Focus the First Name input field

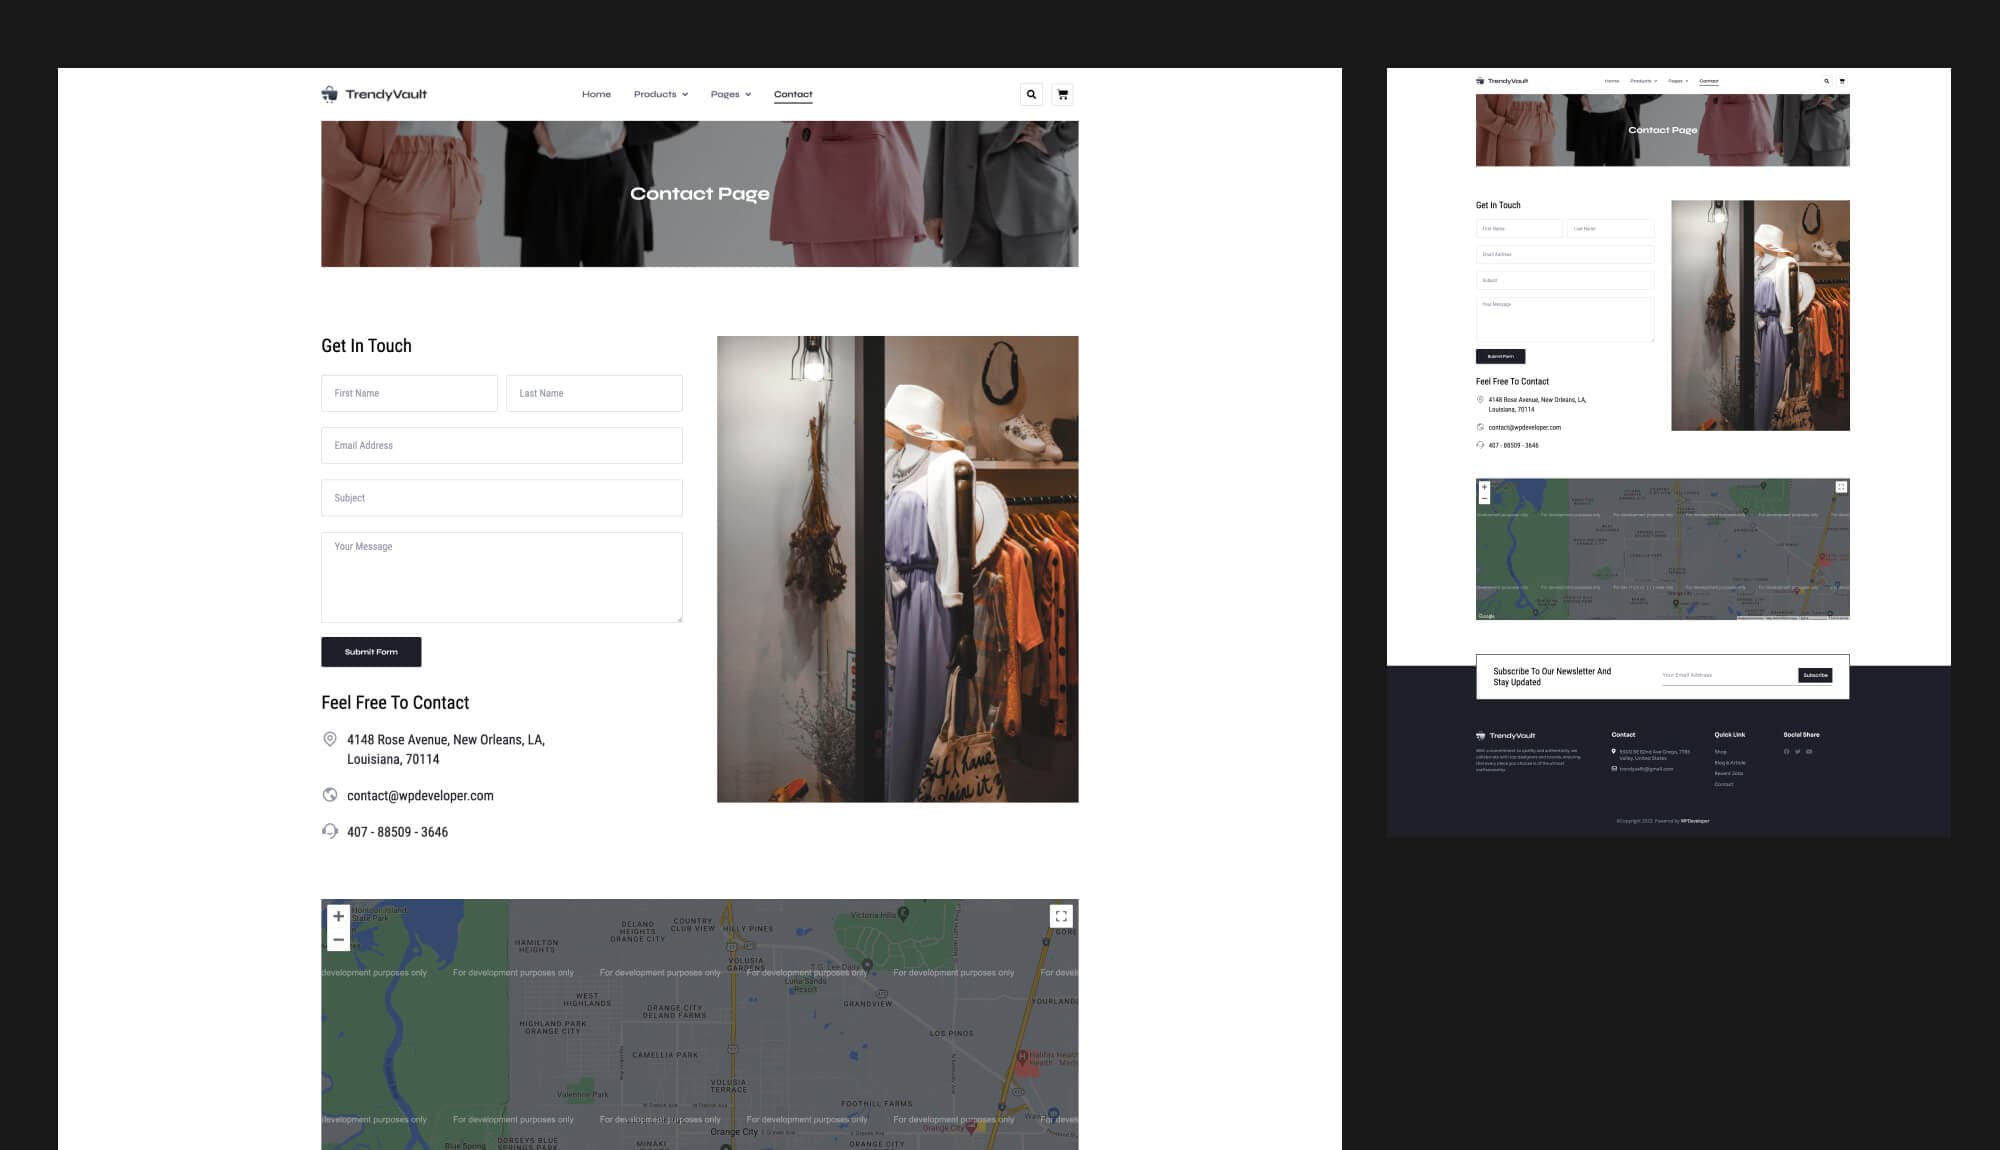pyautogui.click(x=409, y=393)
